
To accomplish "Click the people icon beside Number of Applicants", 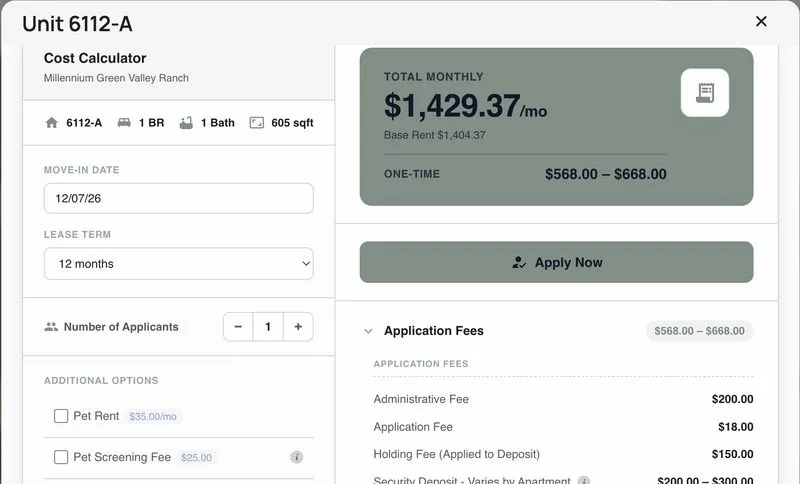I will pos(51,327).
